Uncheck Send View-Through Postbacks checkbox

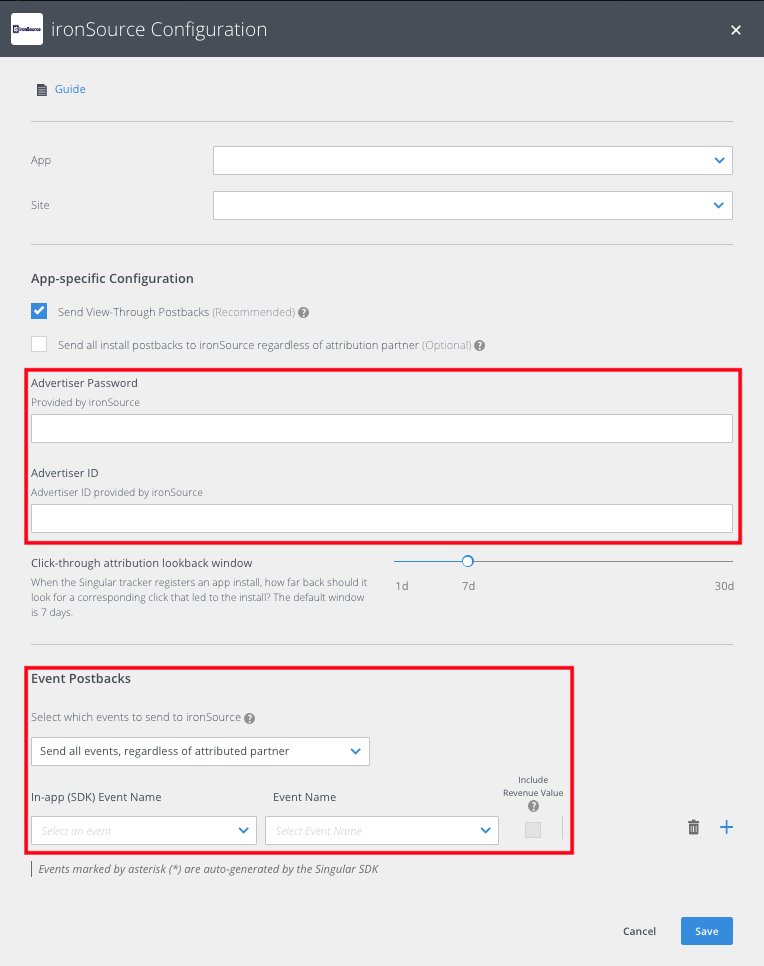[39, 311]
